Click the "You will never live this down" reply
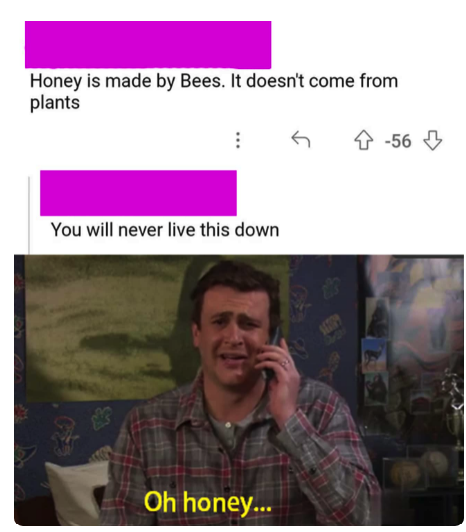The image size is (466, 532). (165, 230)
